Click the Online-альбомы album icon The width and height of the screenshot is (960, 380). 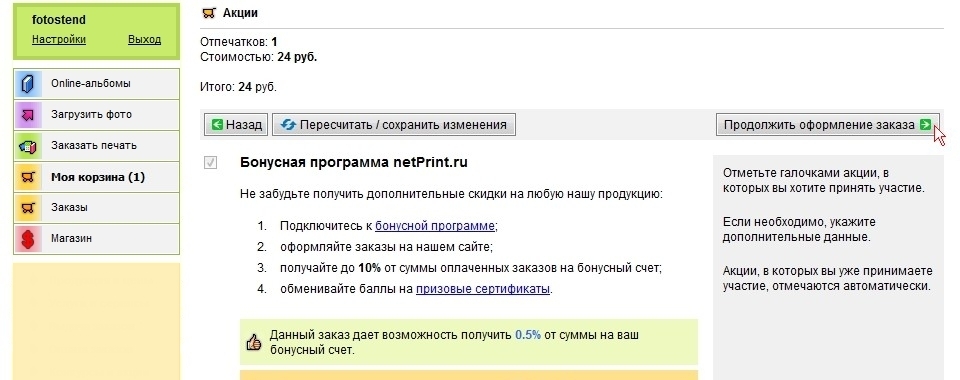point(28,84)
